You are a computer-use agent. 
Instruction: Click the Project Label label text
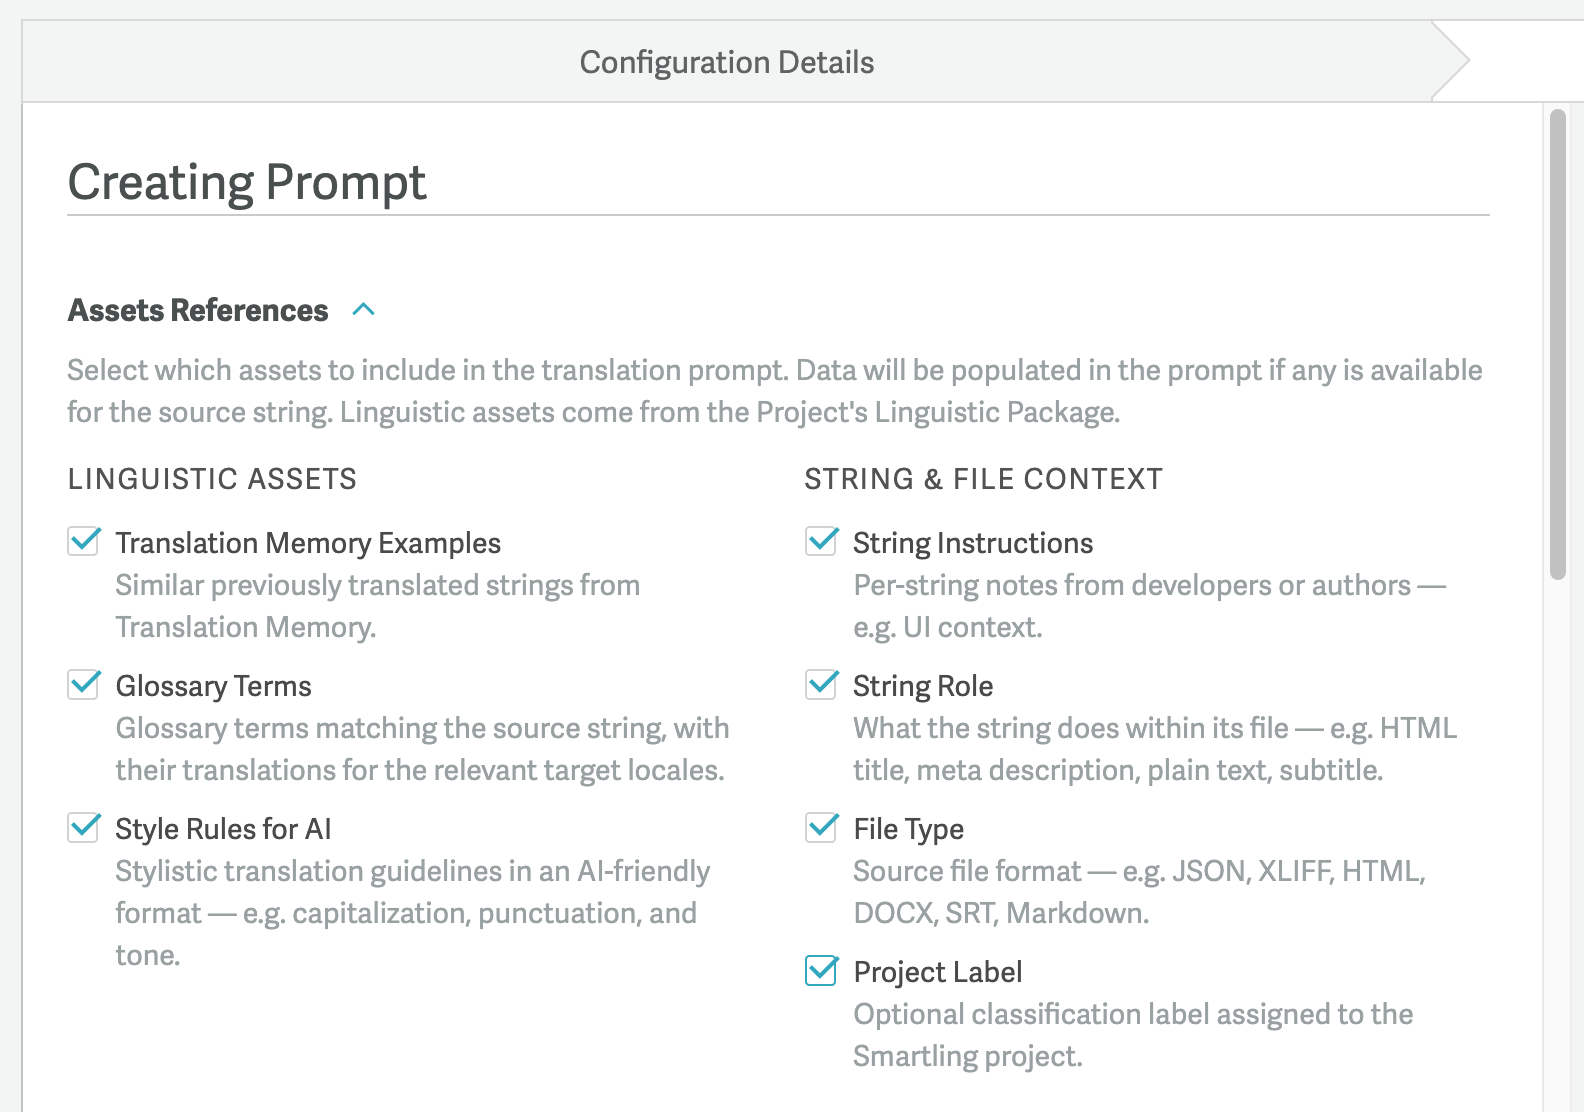938,972
